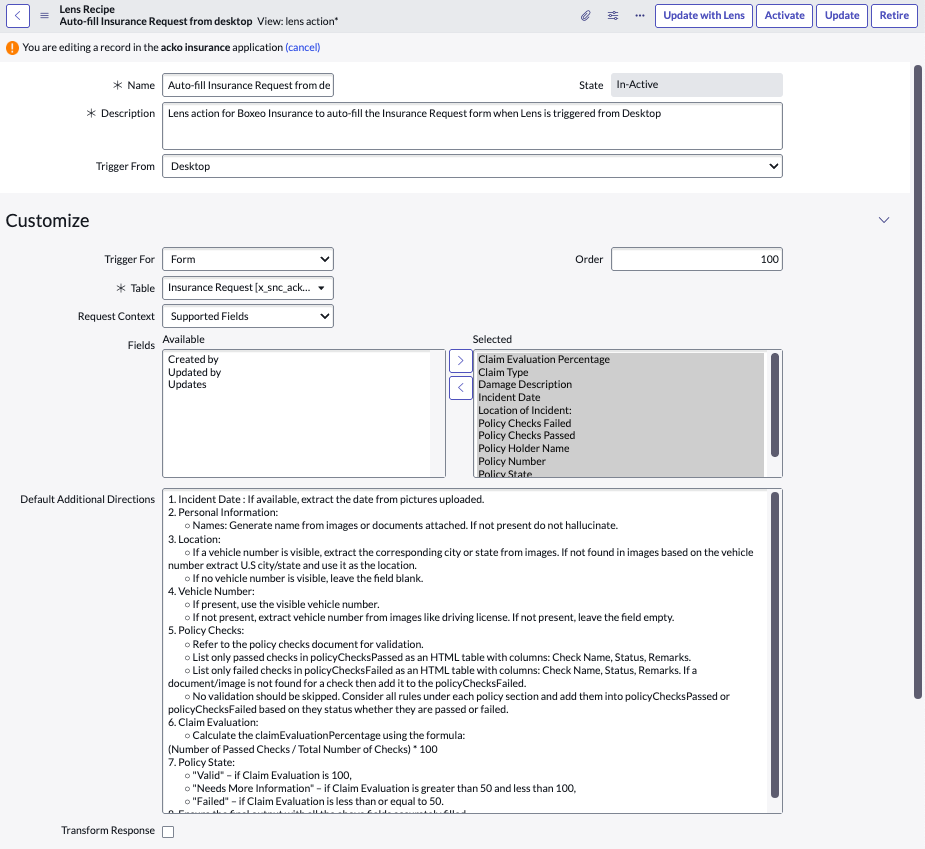Activate the Lens recipe

click(785, 15)
